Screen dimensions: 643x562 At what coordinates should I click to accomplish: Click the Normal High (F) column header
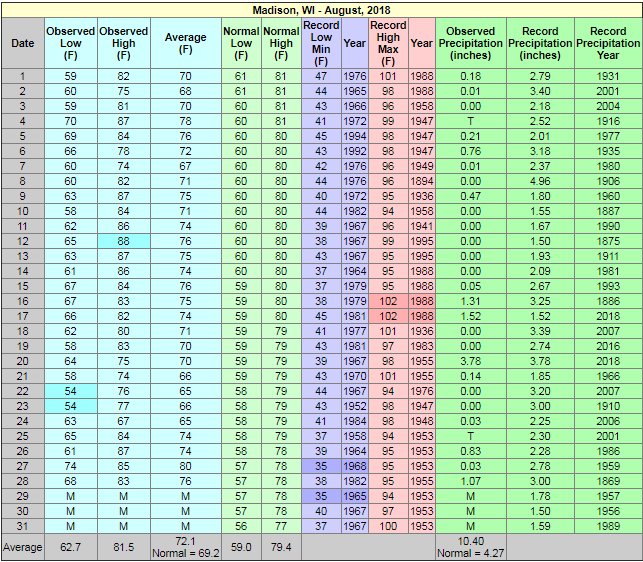click(281, 43)
